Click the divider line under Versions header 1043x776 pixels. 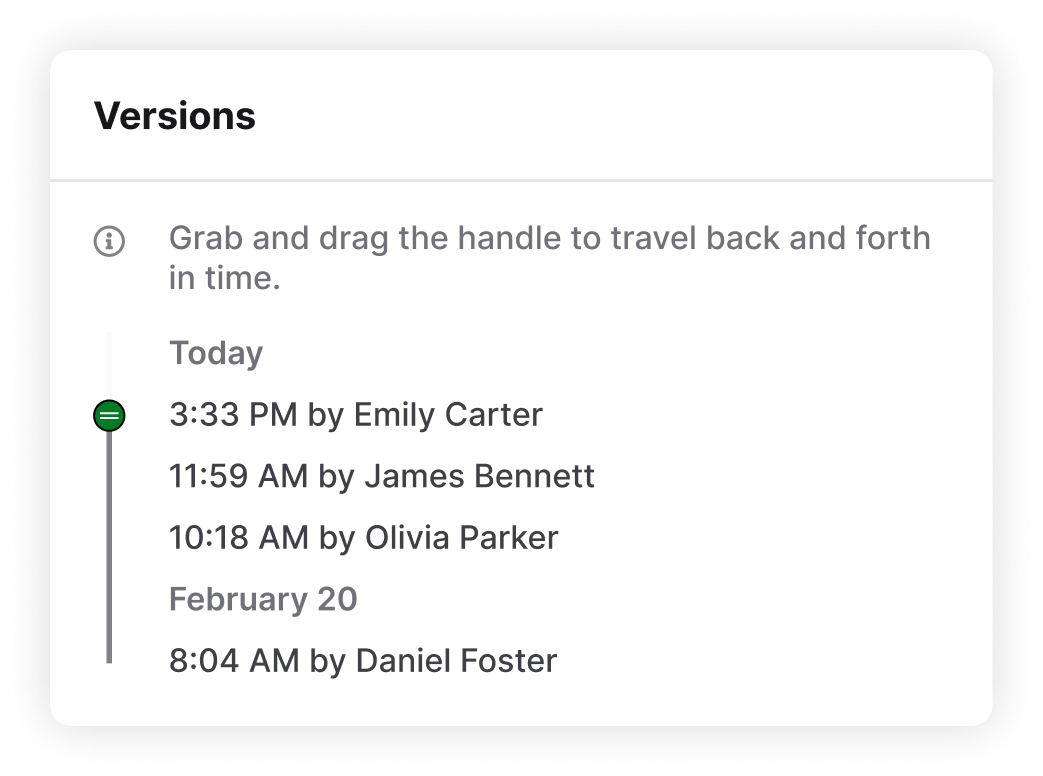[x=521, y=180]
